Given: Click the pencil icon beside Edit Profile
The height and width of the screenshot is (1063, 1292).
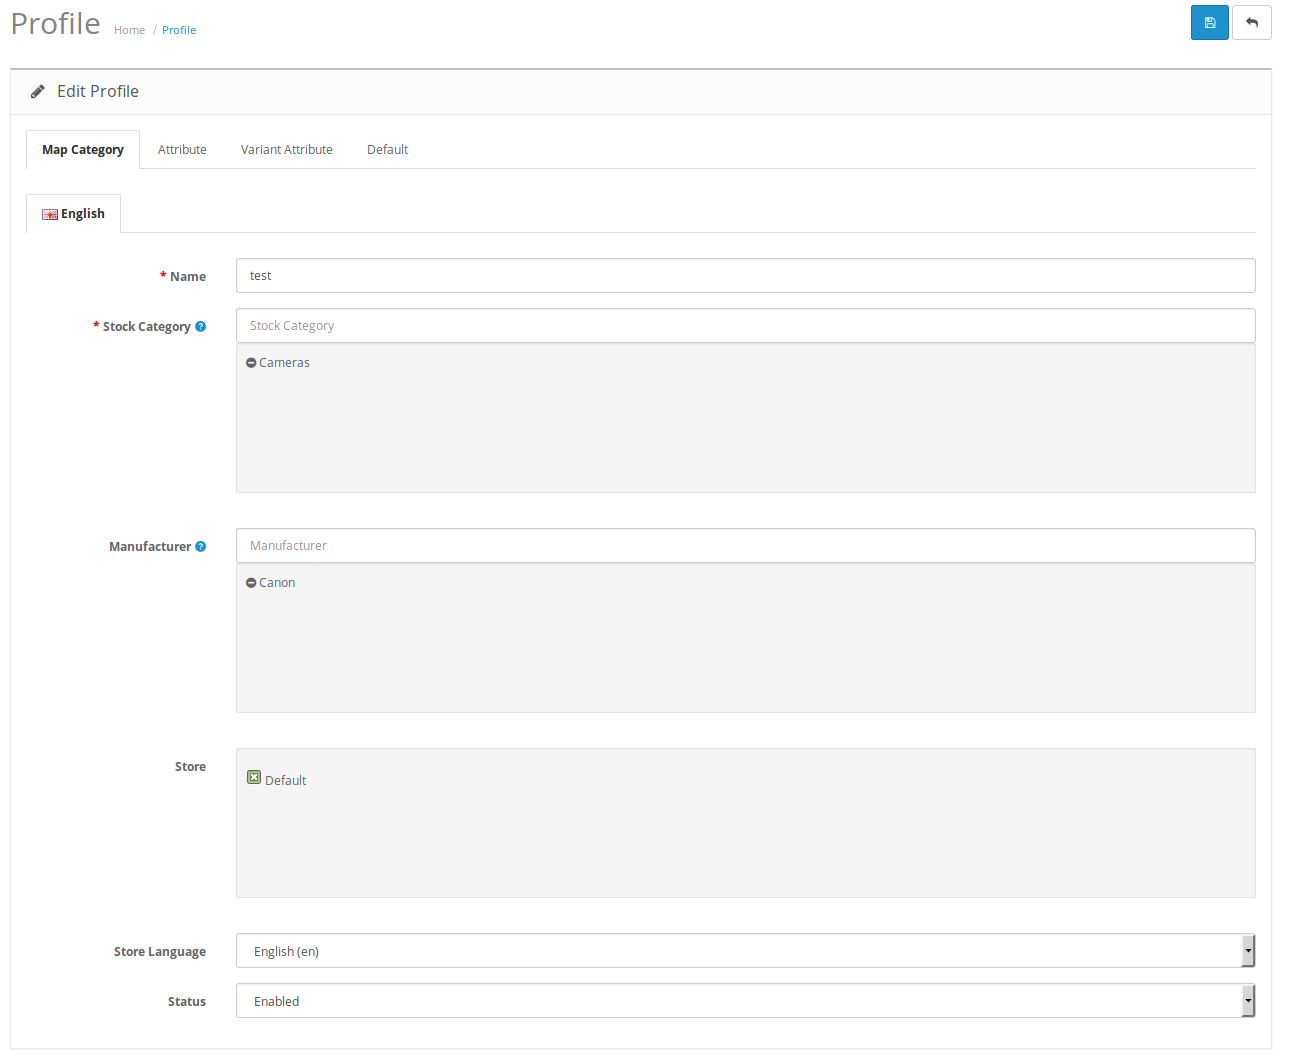Looking at the screenshot, I should pos(38,92).
